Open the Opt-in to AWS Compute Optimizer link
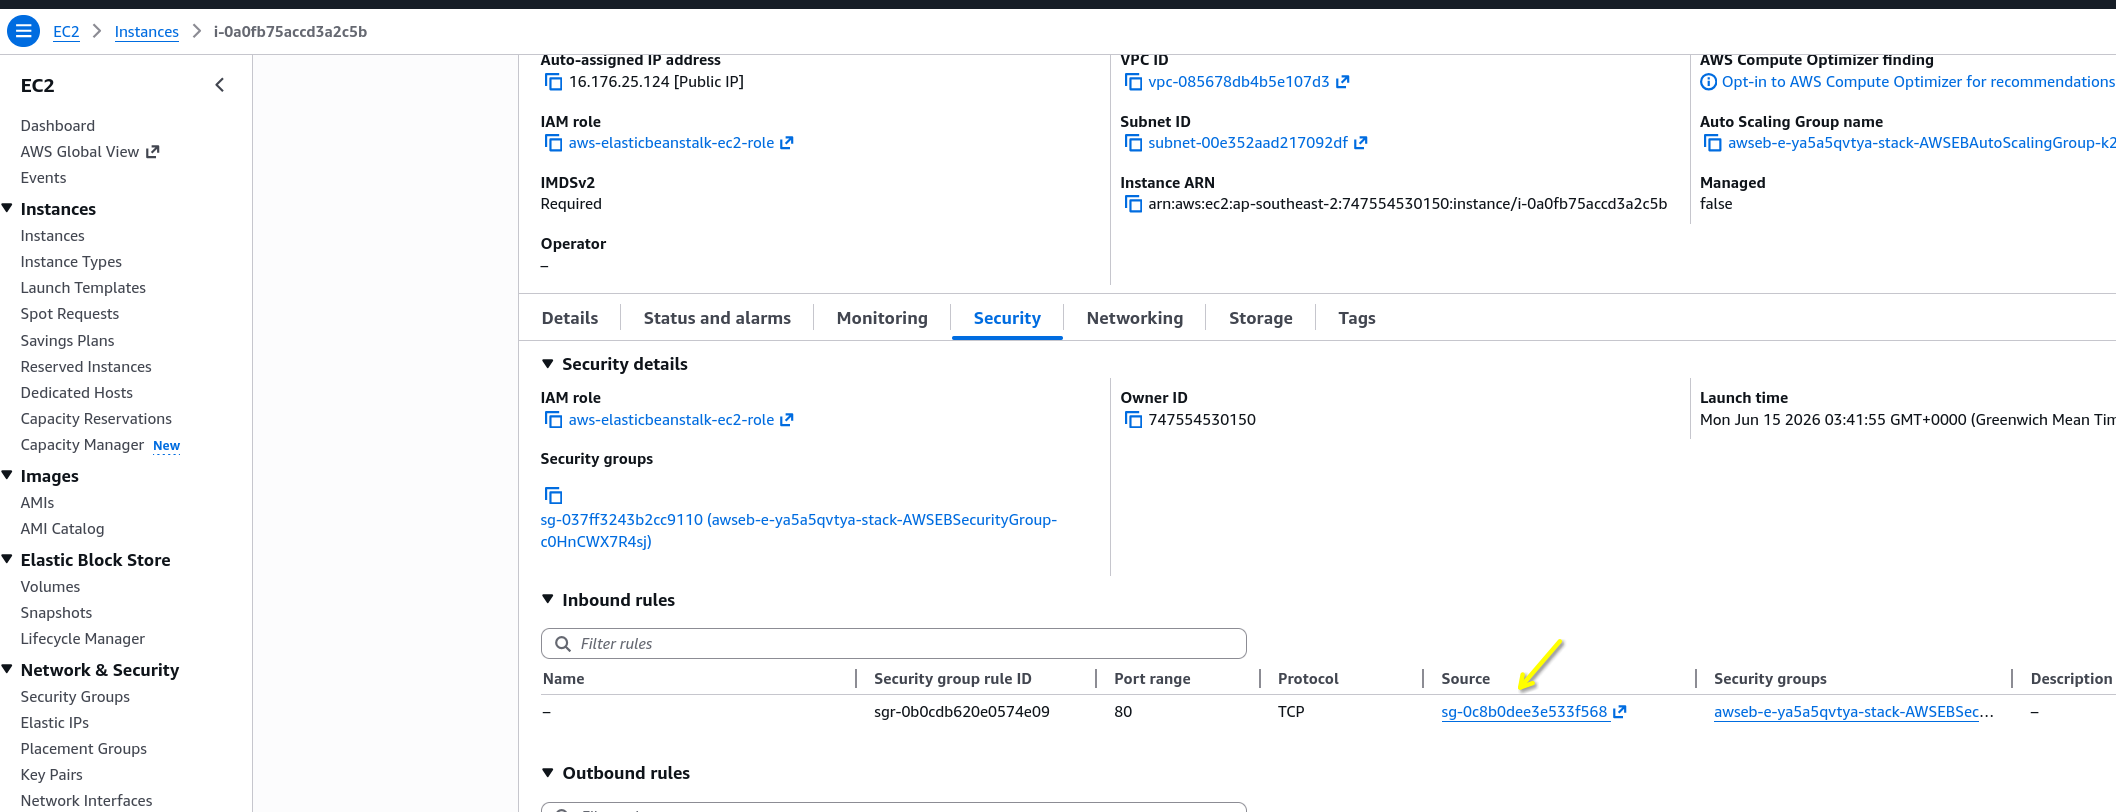Image resolution: width=2116 pixels, height=812 pixels. [1918, 82]
